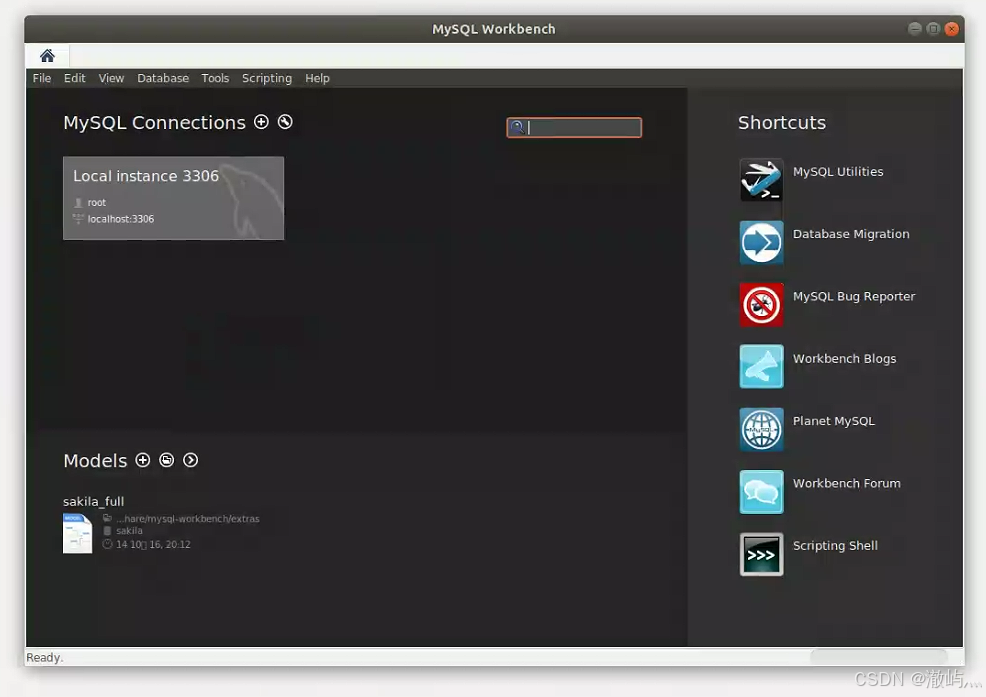The image size is (986, 697).
Task: Launch Database Migration shortcut label
Action: point(851,234)
